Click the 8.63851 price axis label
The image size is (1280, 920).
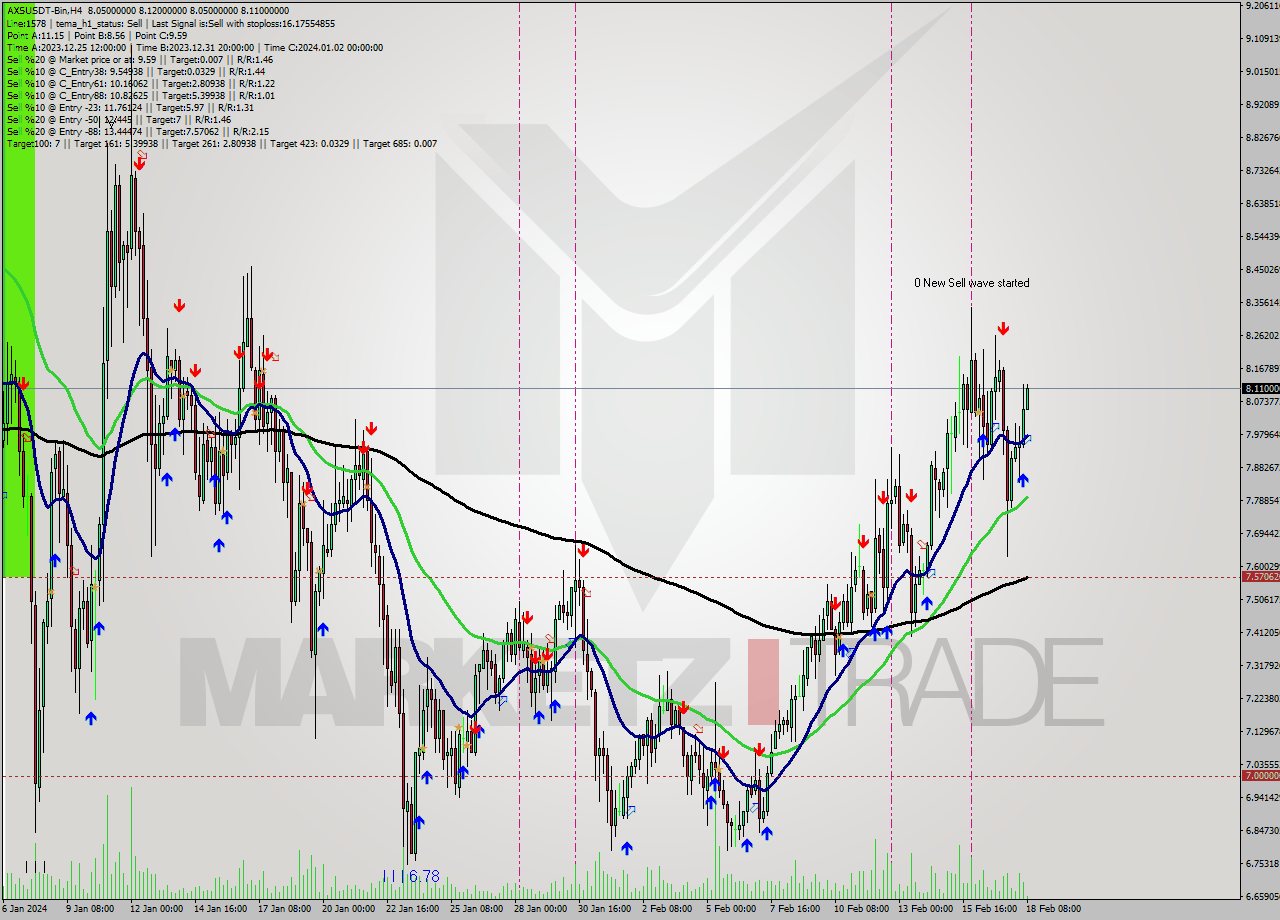point(1261,203)
